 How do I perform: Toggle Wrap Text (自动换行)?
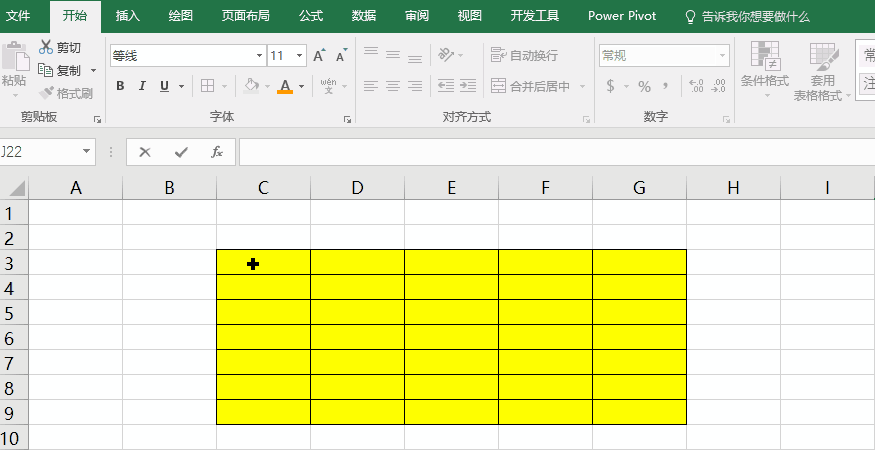[524, 56]
